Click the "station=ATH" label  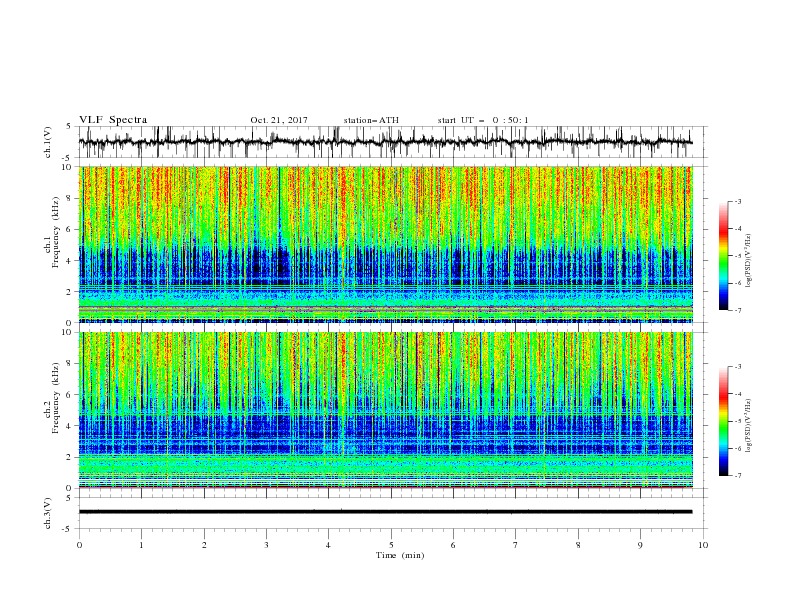pos(371,120)
